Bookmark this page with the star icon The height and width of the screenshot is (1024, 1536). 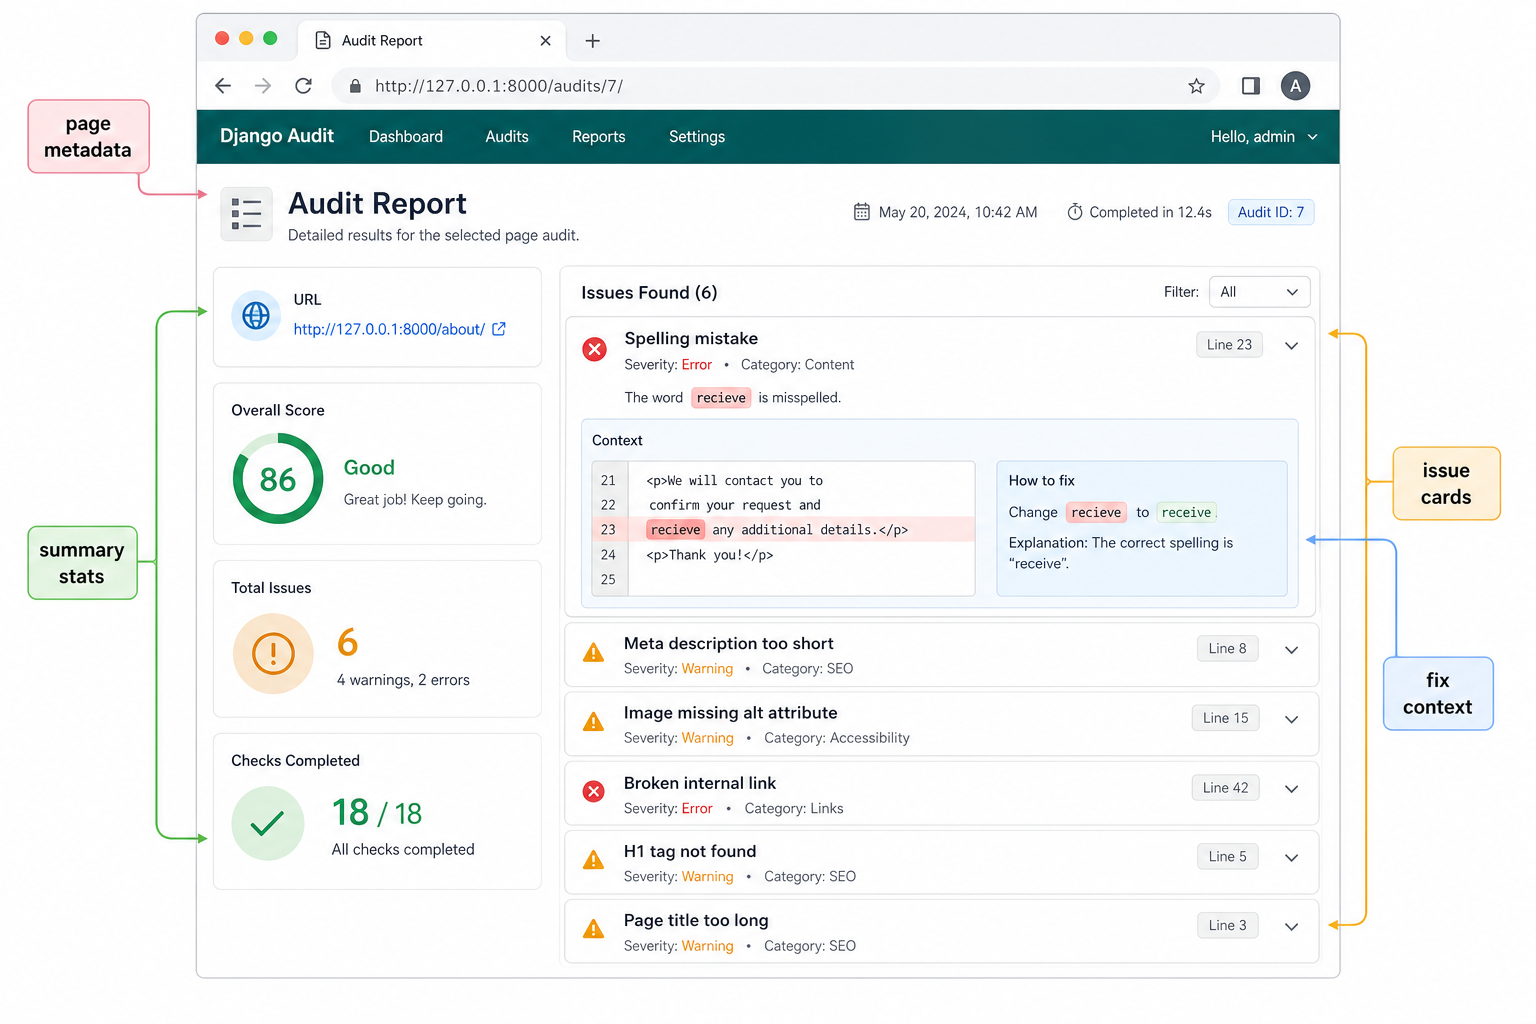pyautogui.click(x=1196, y=86)
